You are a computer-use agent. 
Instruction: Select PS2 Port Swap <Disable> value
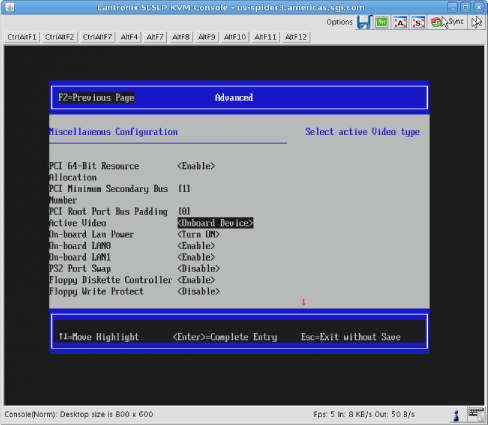click(x=199, y=269)
